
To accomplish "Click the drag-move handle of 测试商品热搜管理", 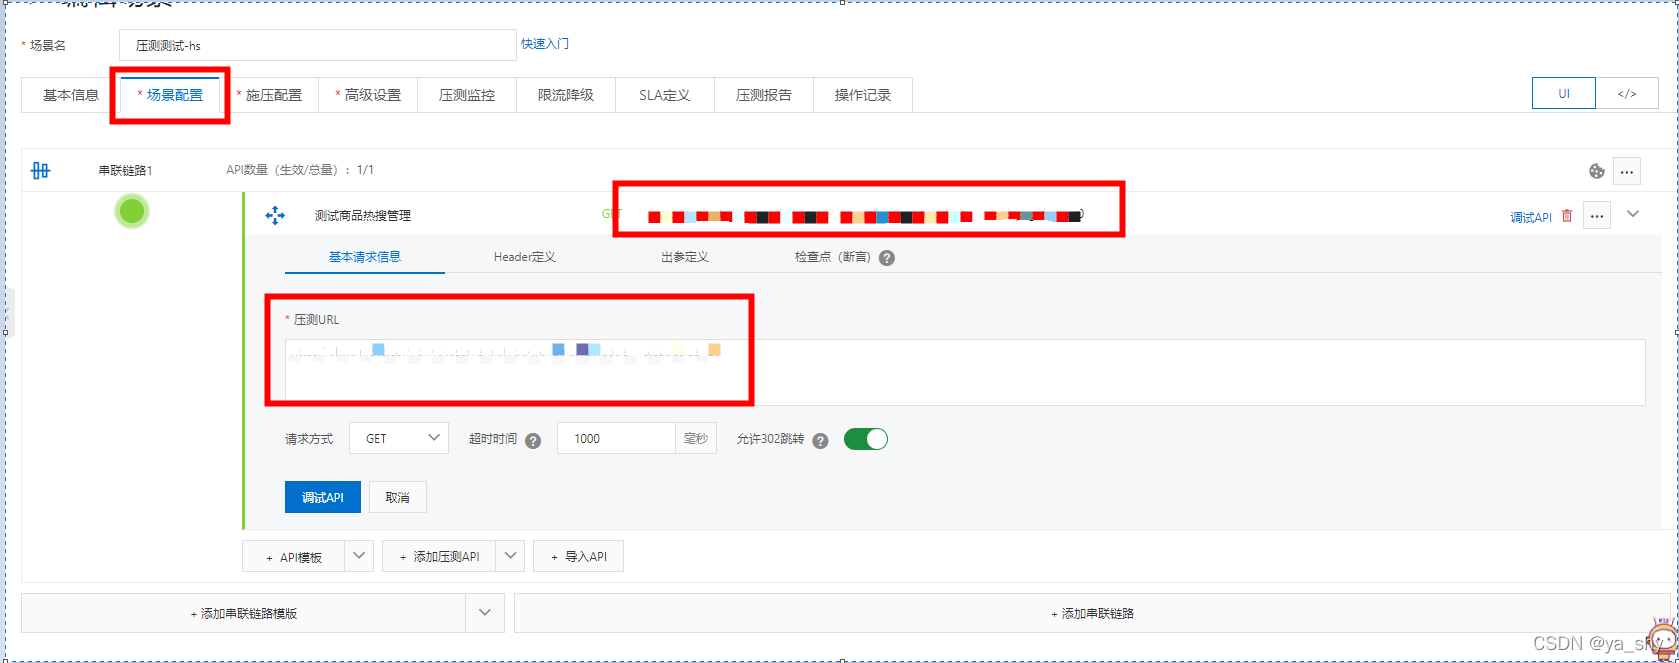I will (275, 215).
